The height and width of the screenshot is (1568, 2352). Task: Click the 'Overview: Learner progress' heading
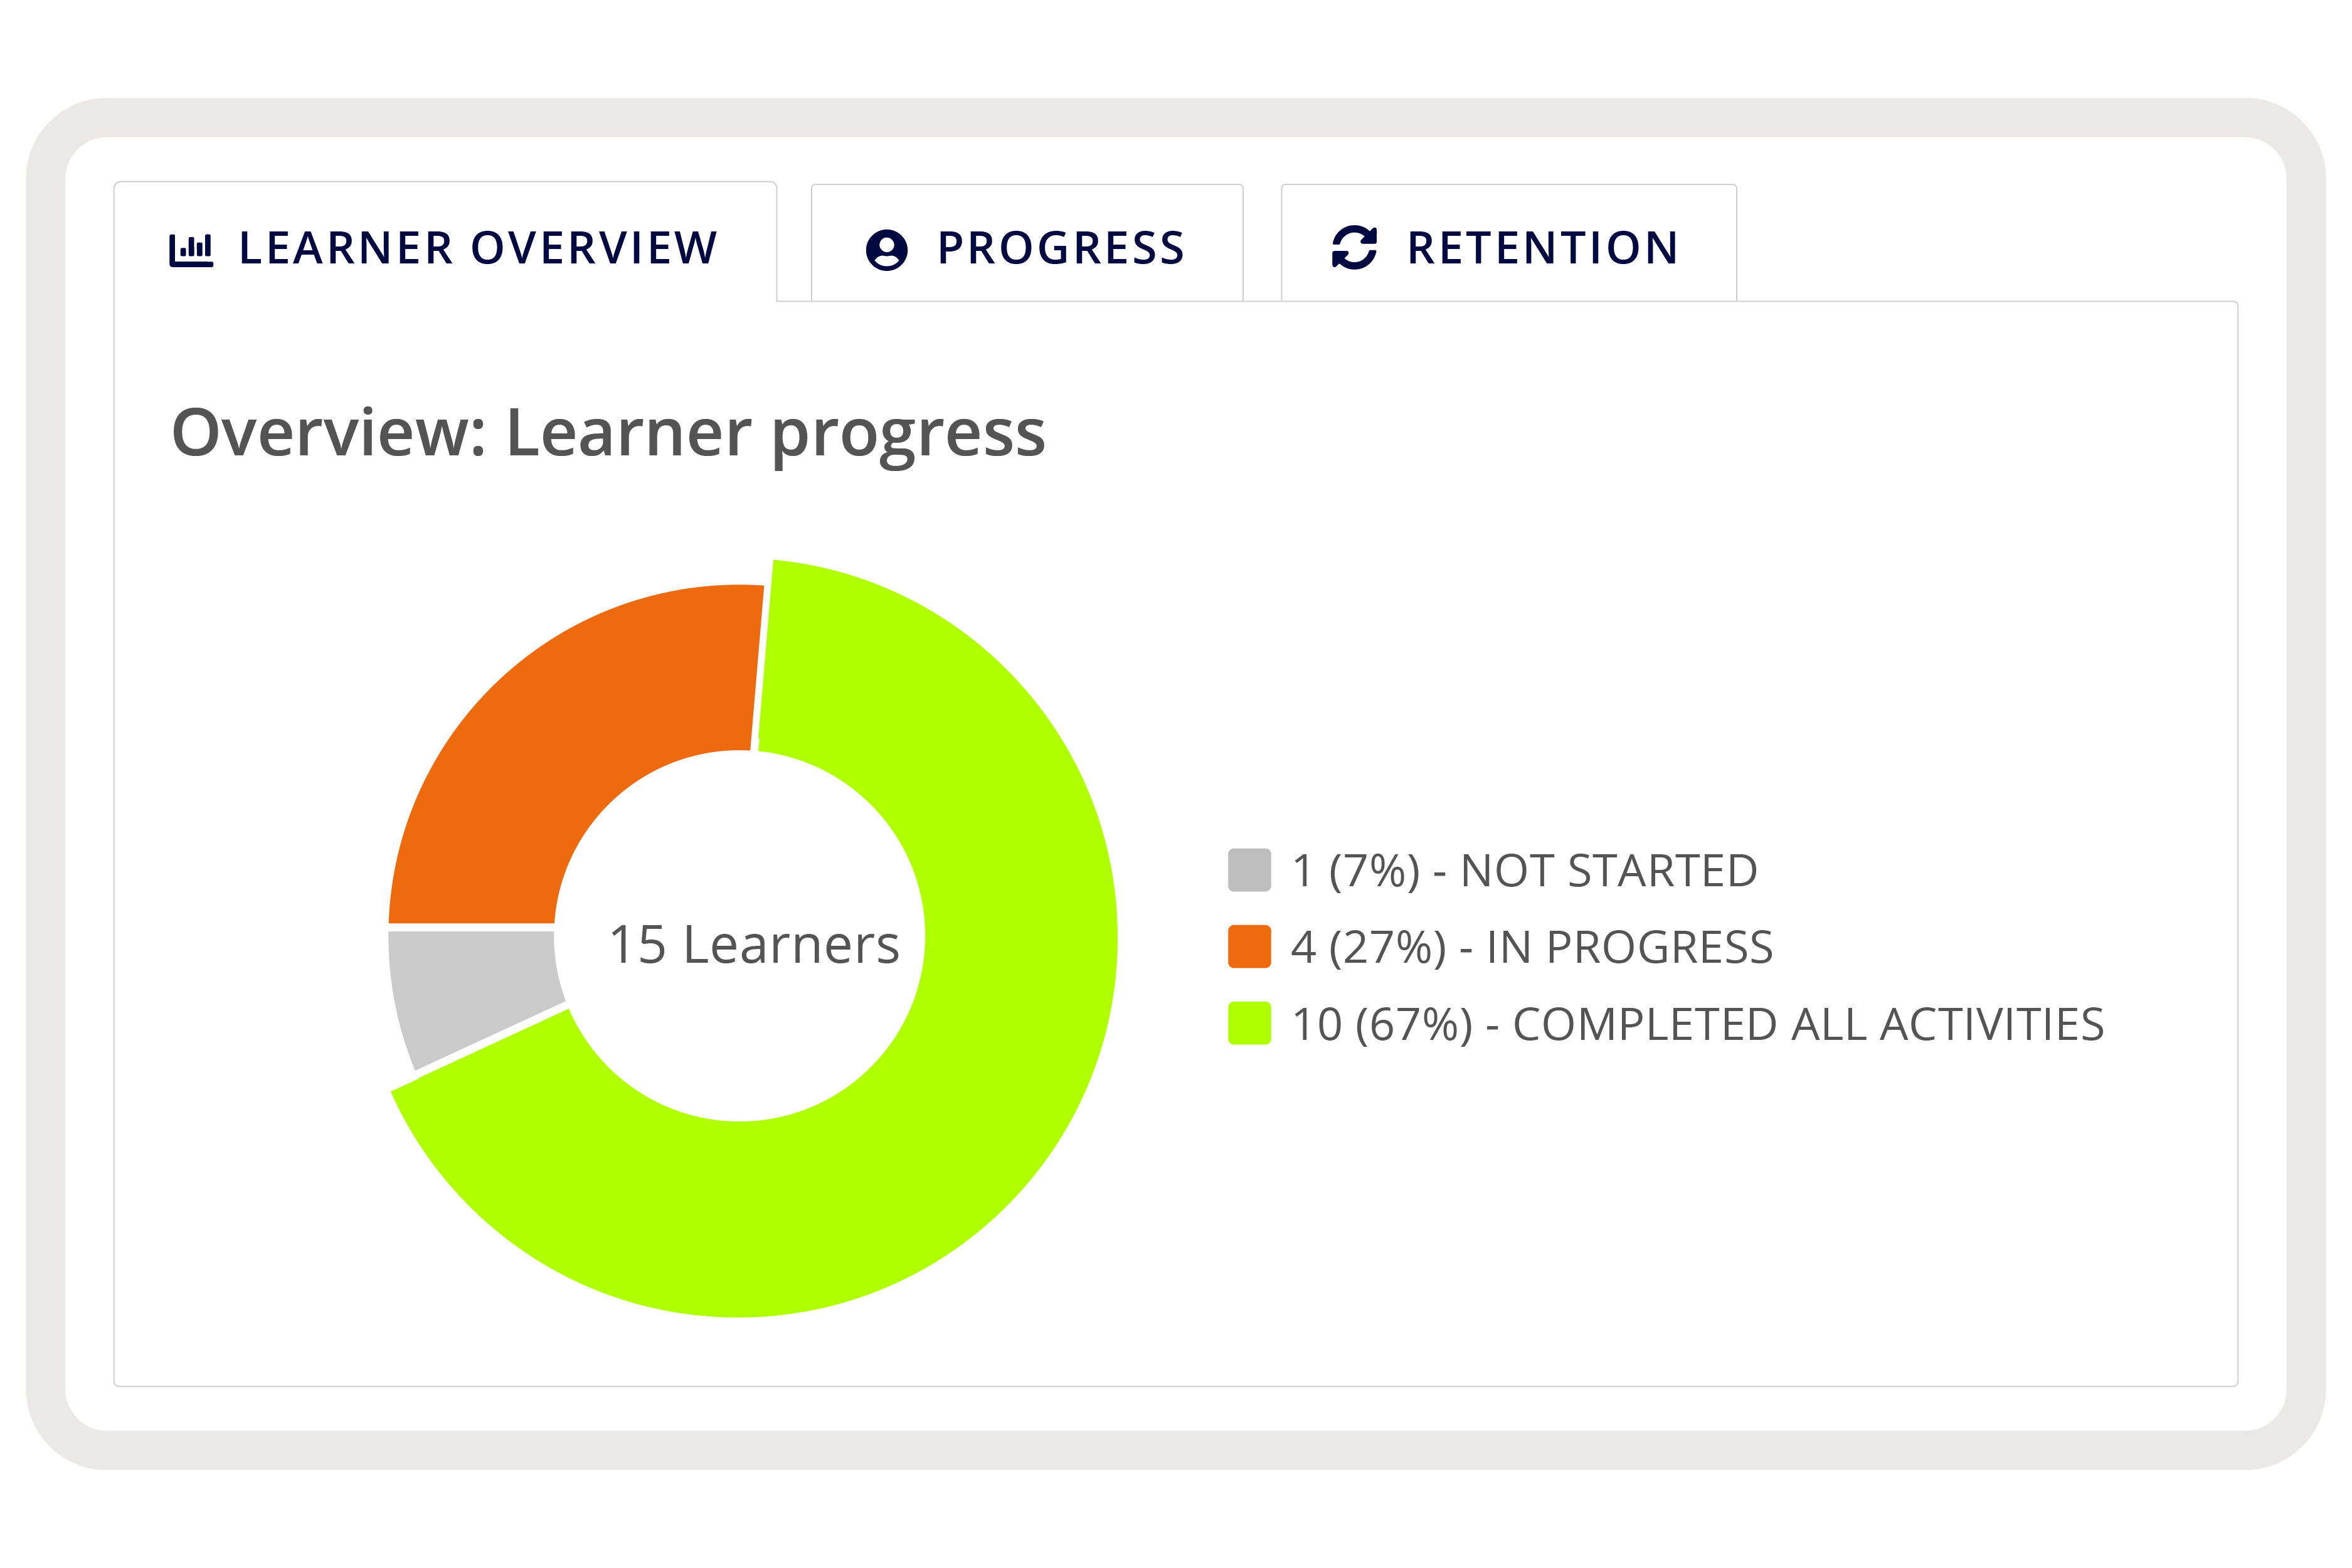608,434
